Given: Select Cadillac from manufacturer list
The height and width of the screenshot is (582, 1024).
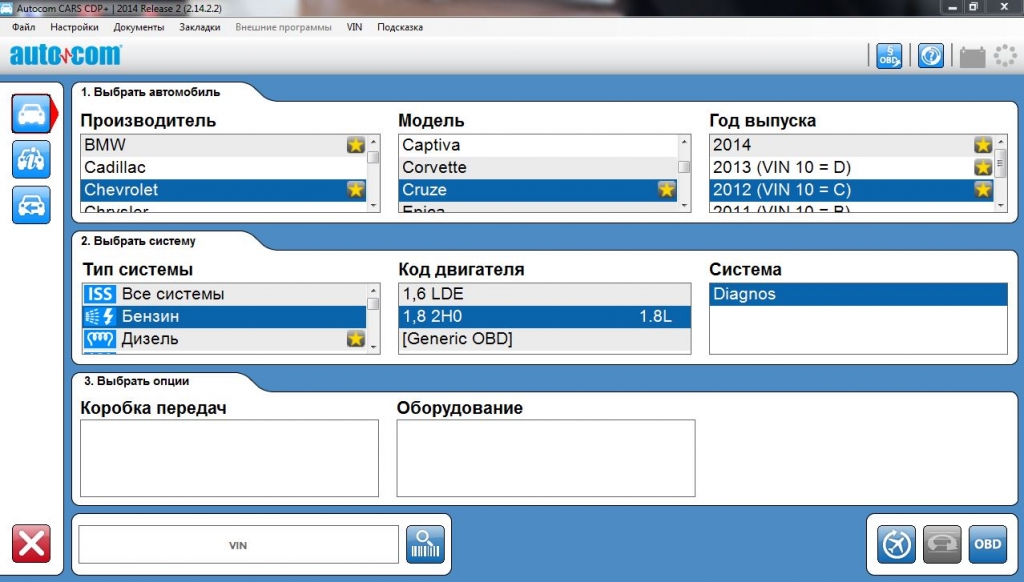Looking at the screenshot, I should [x=115, y=167].
